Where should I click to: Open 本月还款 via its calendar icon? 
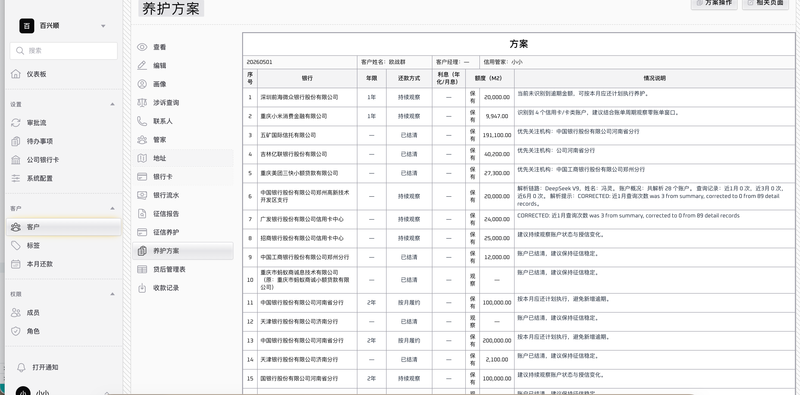click(16, 264)
